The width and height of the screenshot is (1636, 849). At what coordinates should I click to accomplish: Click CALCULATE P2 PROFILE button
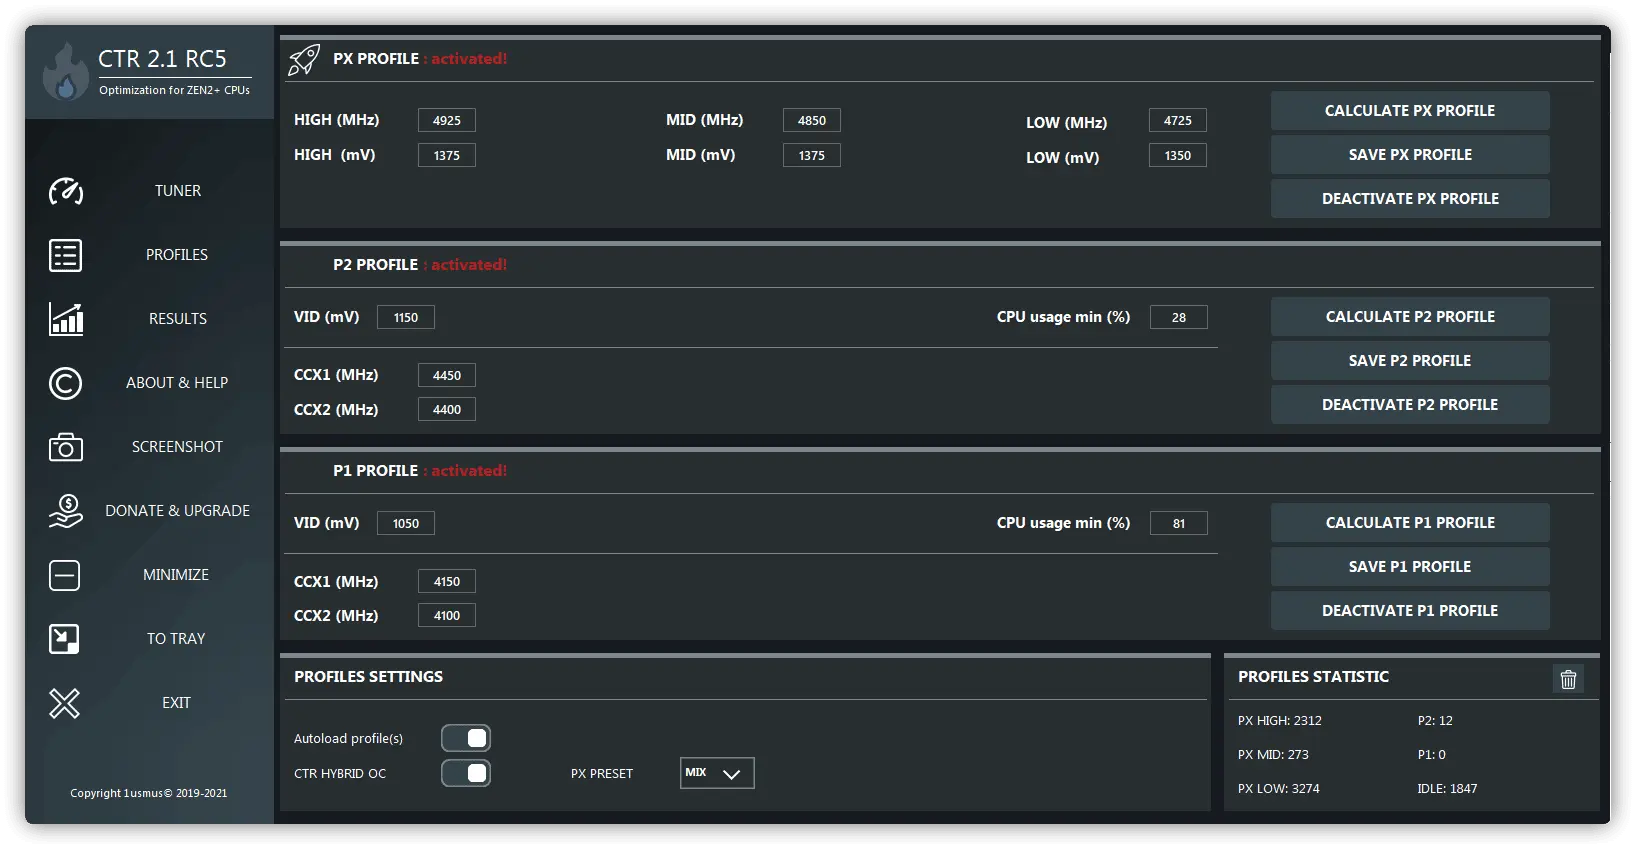1410,317
